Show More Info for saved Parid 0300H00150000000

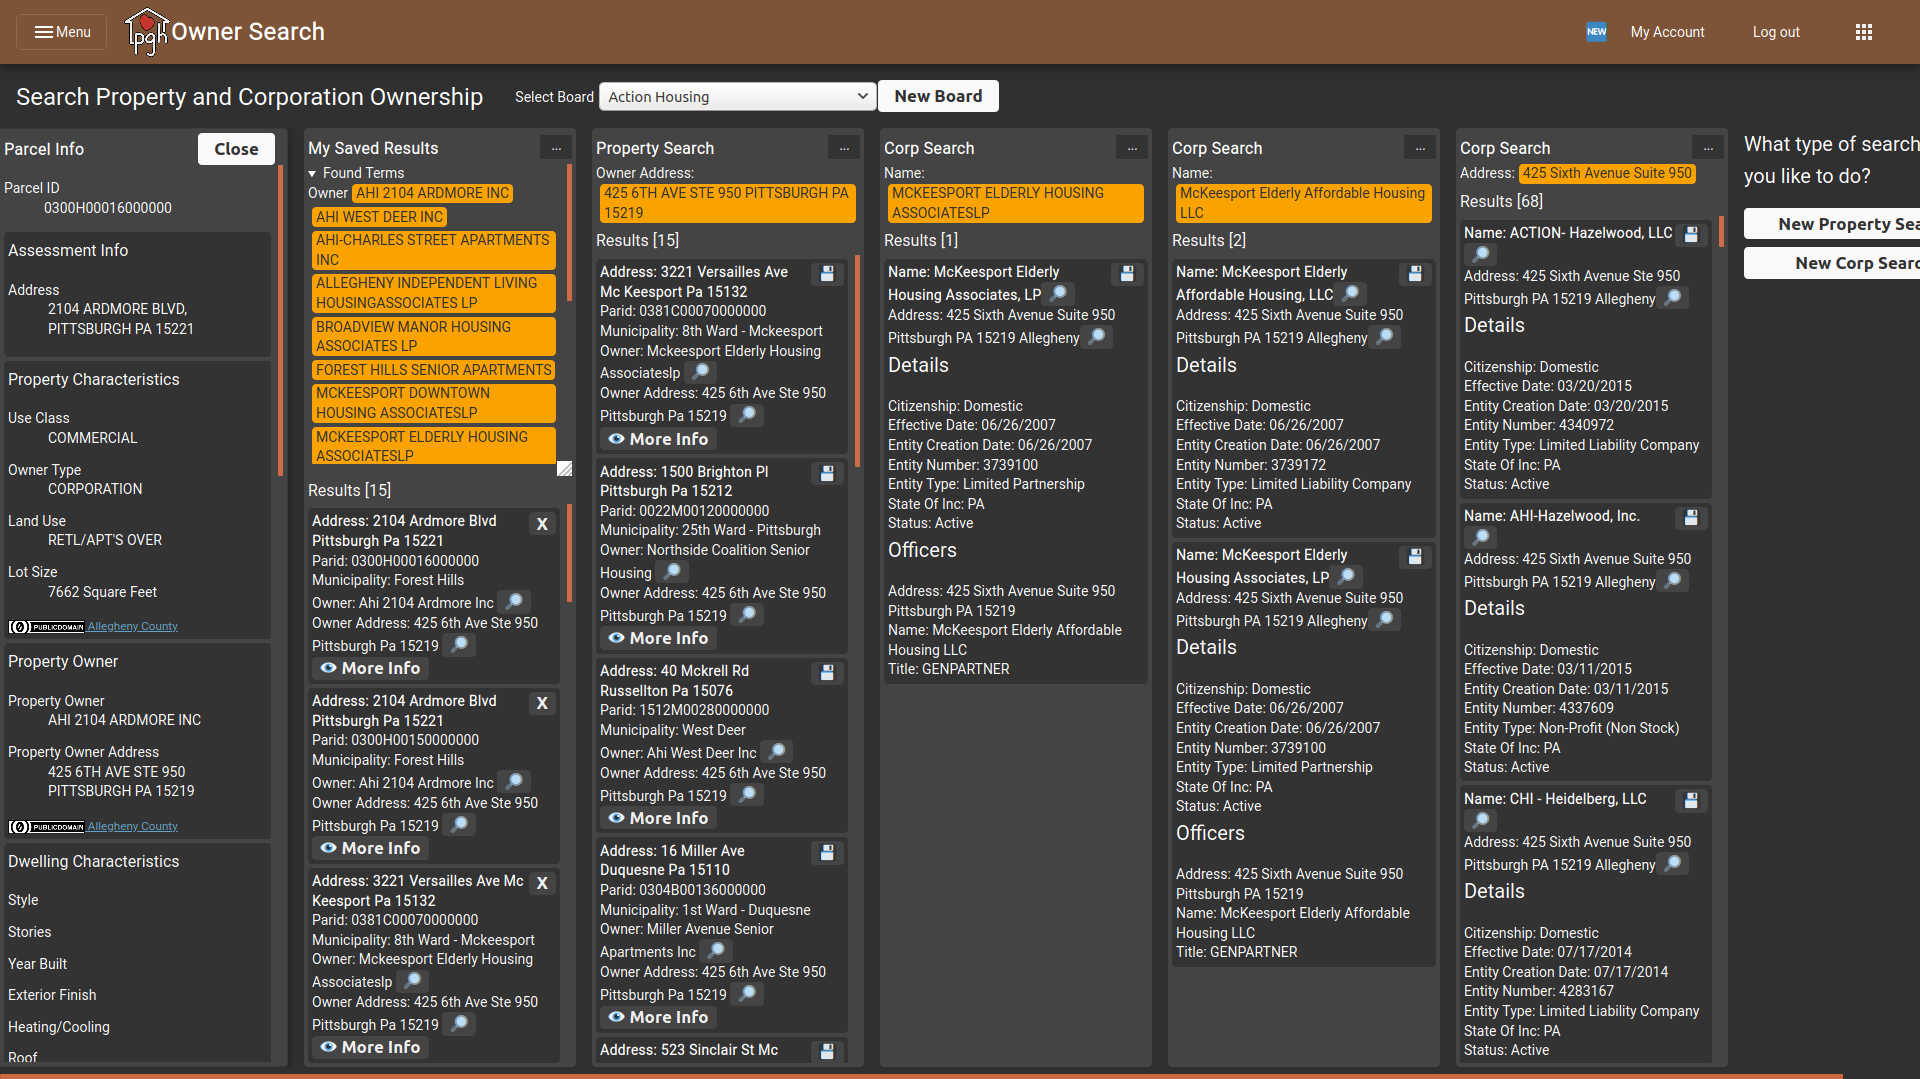[370, 848]
